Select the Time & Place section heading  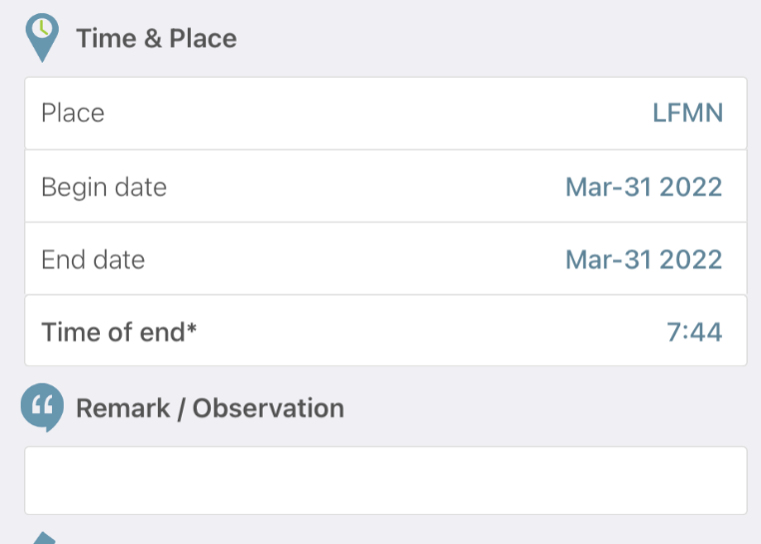click(x=156, y=38)
